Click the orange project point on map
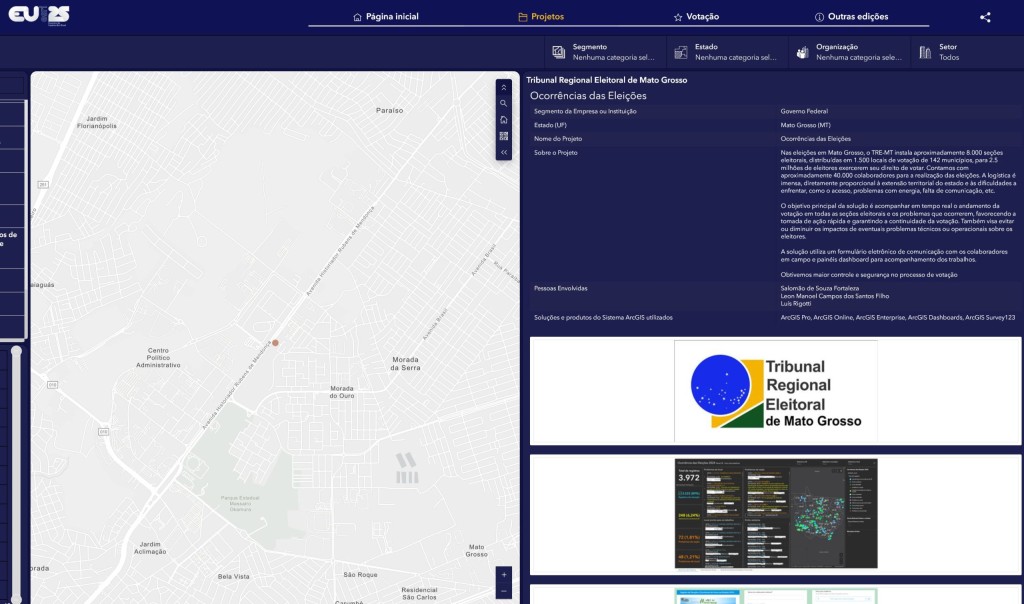Image resolution: width=1024 pixels, height=604 pixels. [276, 343]
